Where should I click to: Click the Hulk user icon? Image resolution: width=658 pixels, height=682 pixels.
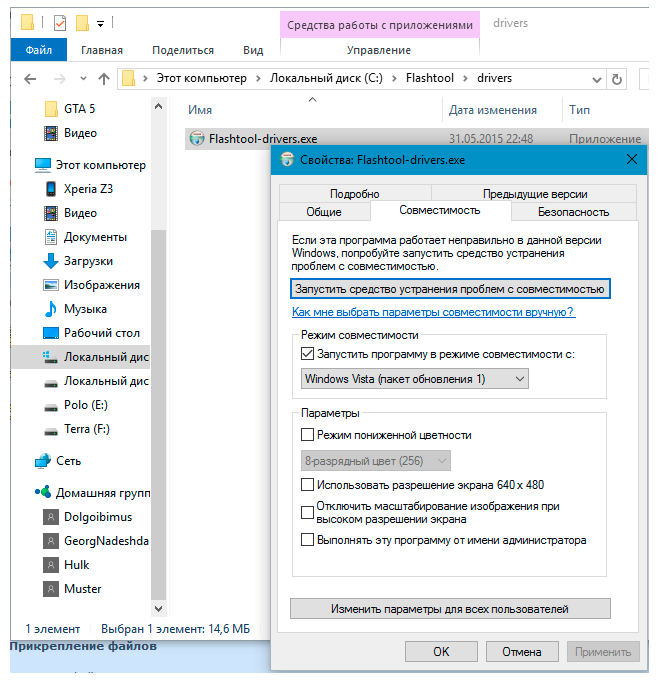(x=51, y=565)
